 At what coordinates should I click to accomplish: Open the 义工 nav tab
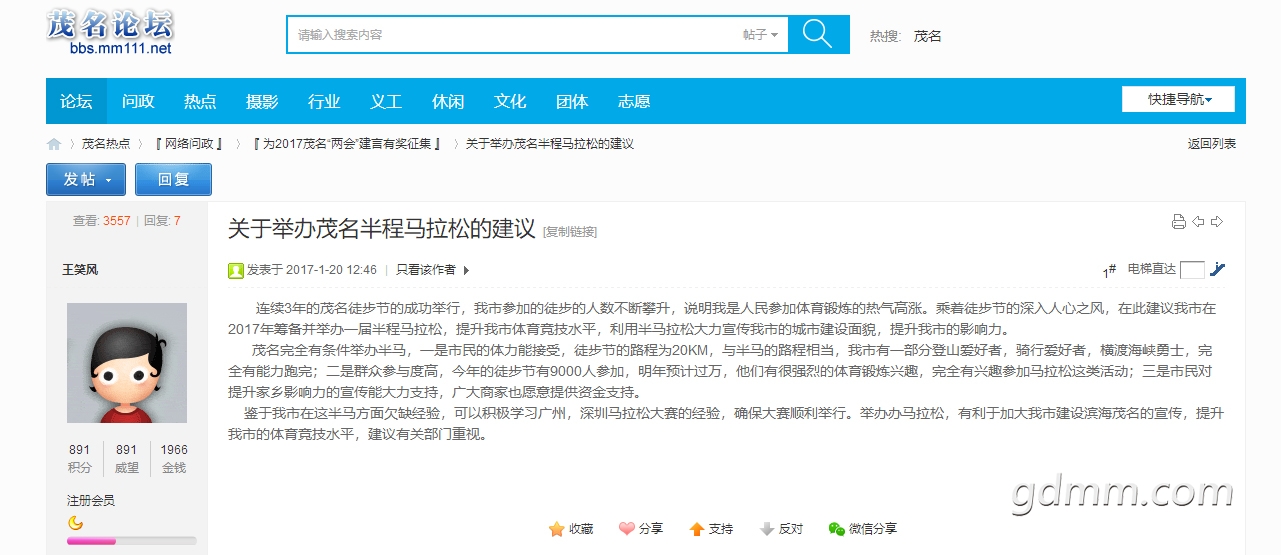click(x=386, y=101)
